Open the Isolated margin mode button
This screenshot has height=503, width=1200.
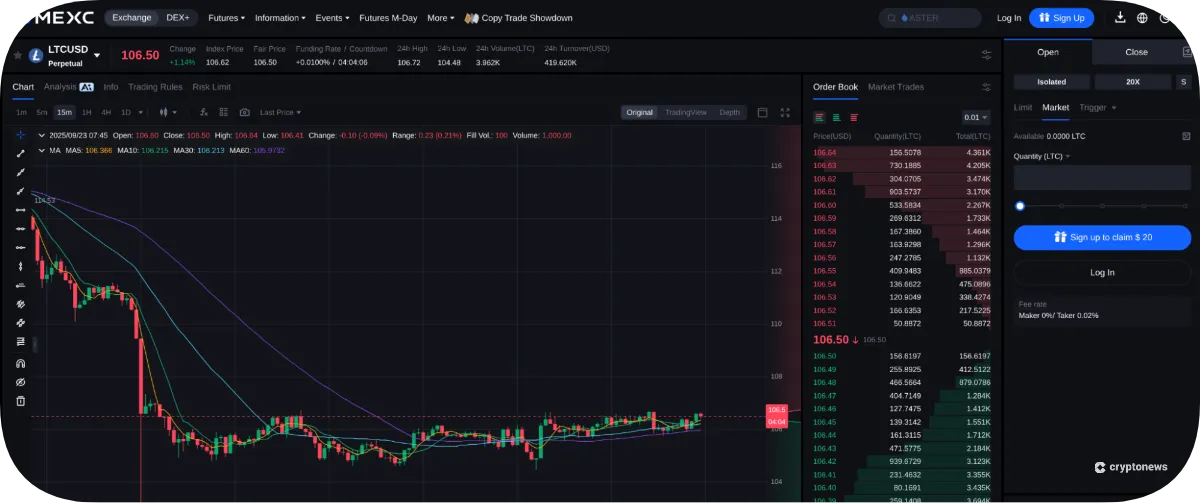coord(1051,82)
